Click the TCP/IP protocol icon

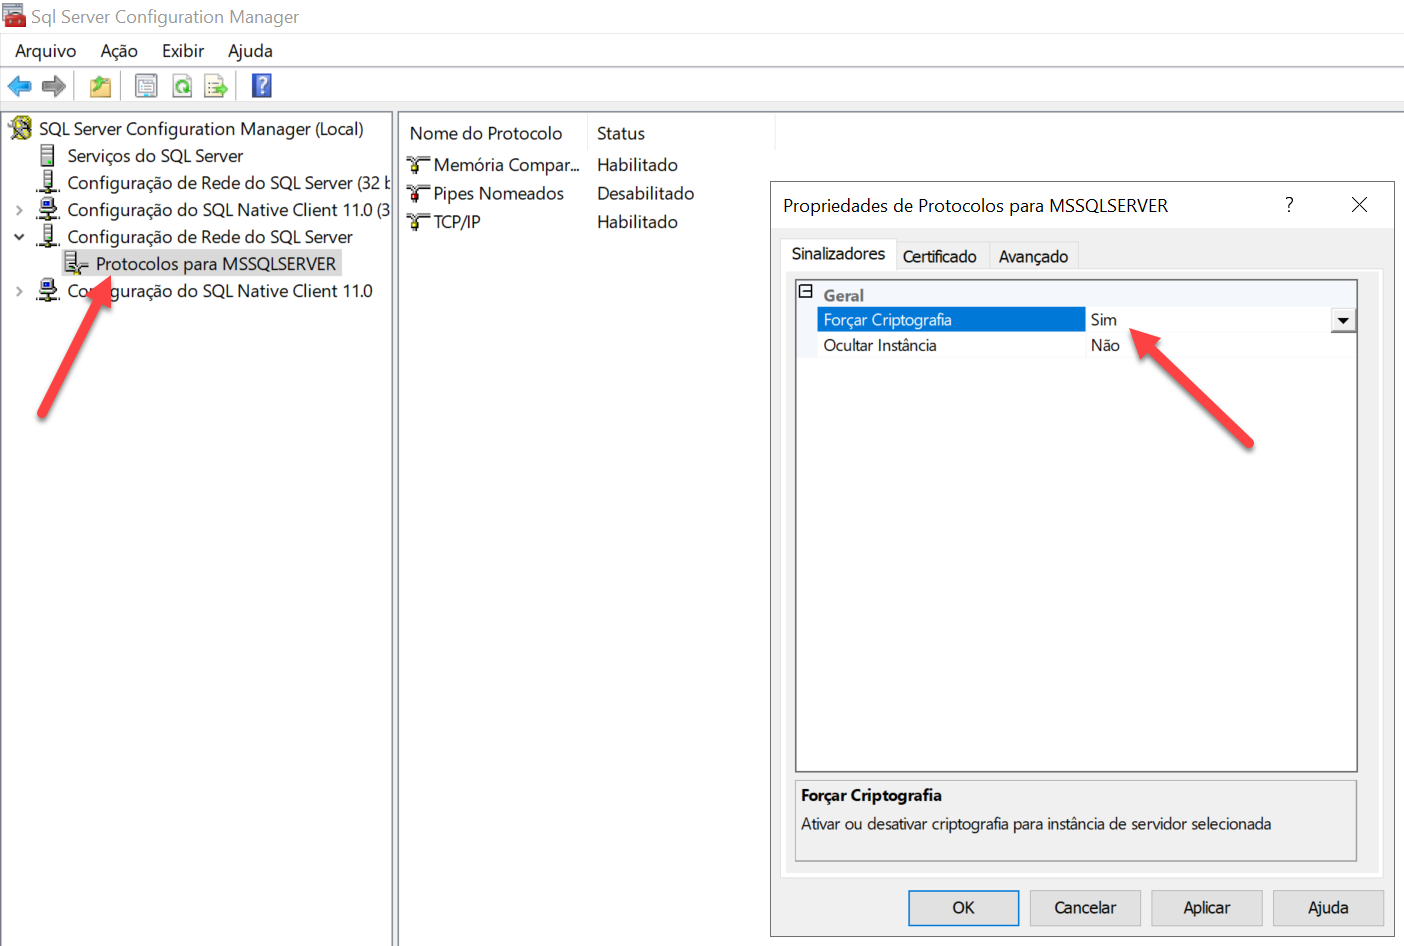click(419, 221)
